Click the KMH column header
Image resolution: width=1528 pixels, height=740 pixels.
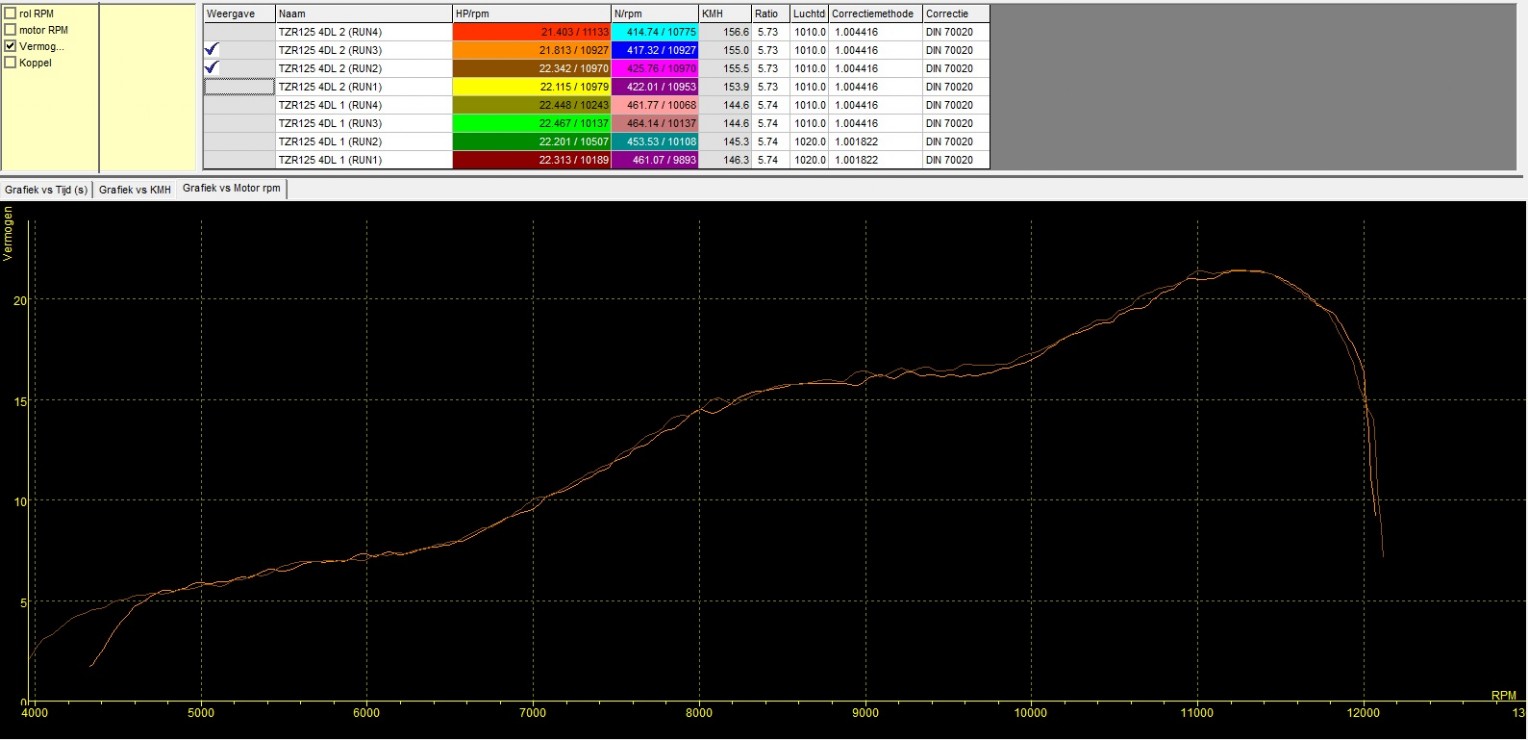(x=725, y=14)
